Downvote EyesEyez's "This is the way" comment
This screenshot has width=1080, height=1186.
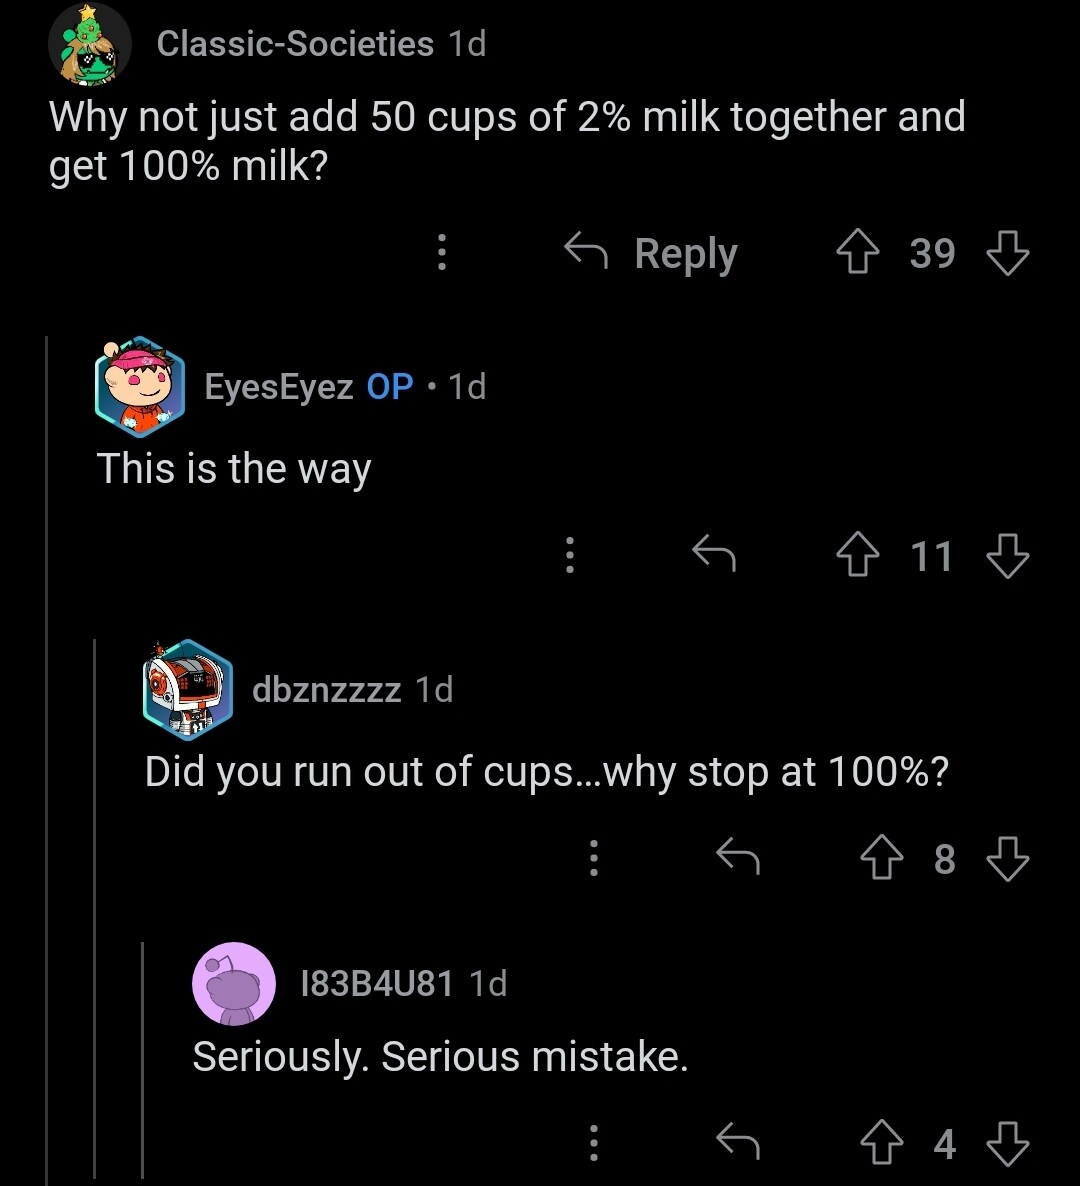pos(1007,556)
